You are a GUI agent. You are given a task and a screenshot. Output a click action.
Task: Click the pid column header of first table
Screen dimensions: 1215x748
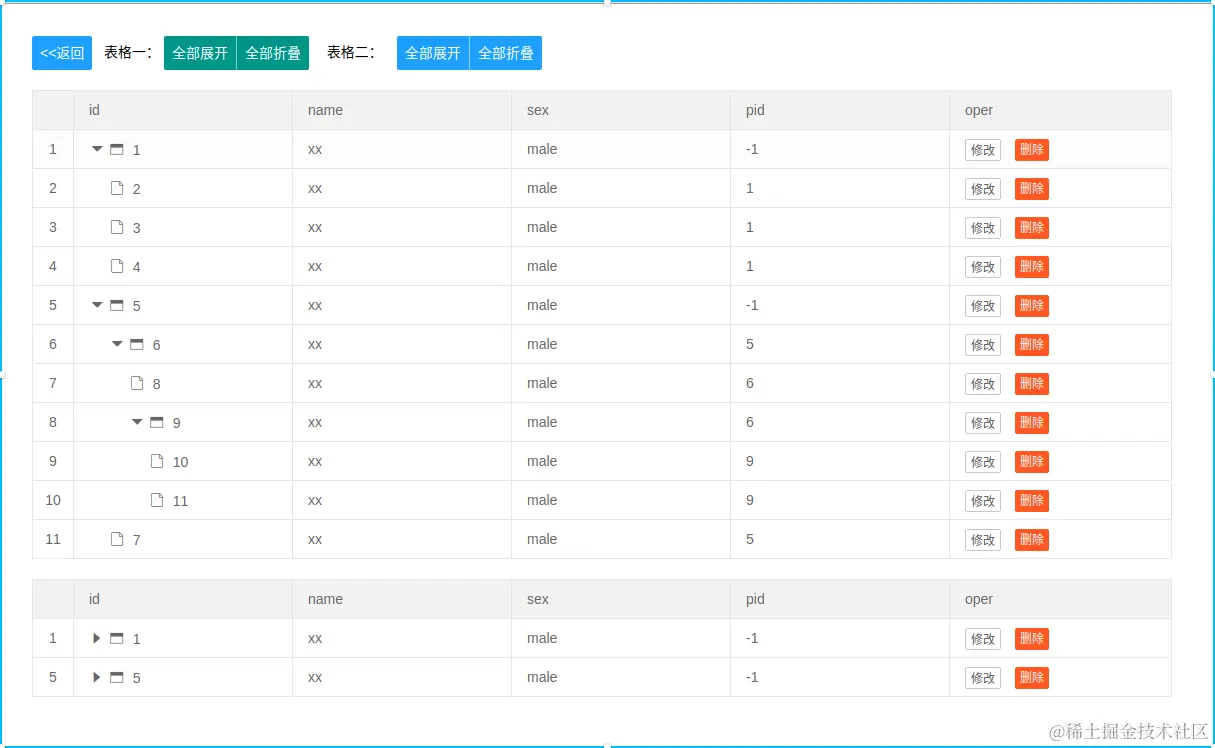840,110
